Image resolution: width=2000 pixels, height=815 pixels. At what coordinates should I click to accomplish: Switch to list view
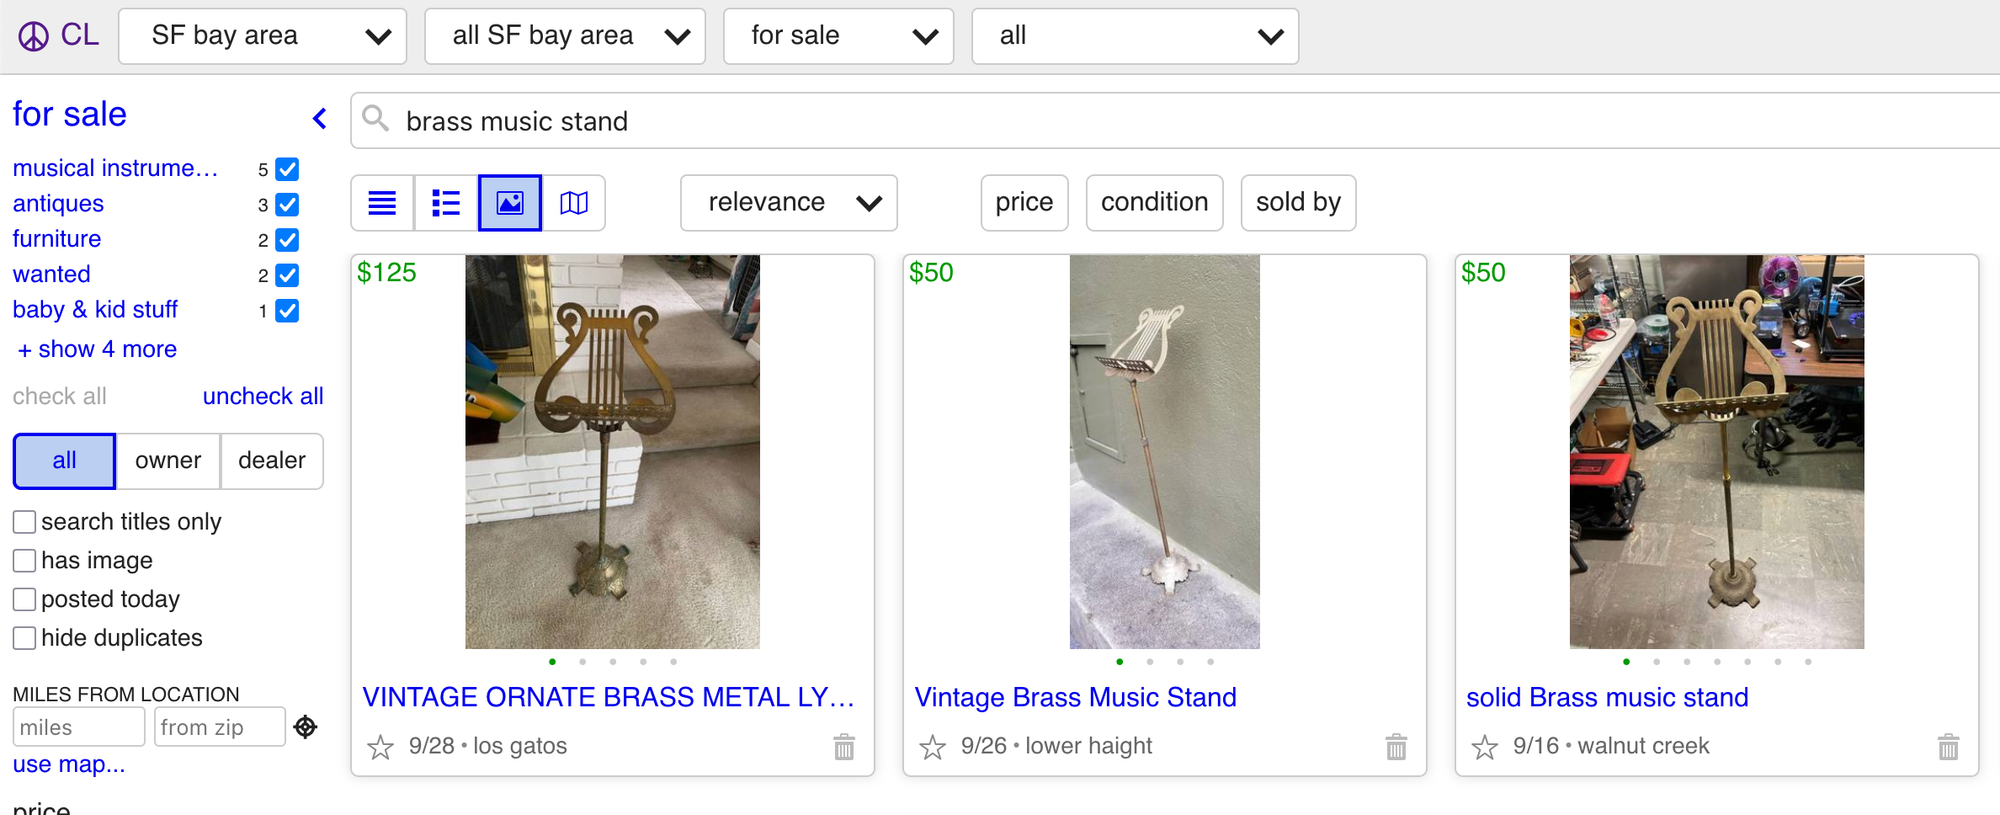coord(381,202)
